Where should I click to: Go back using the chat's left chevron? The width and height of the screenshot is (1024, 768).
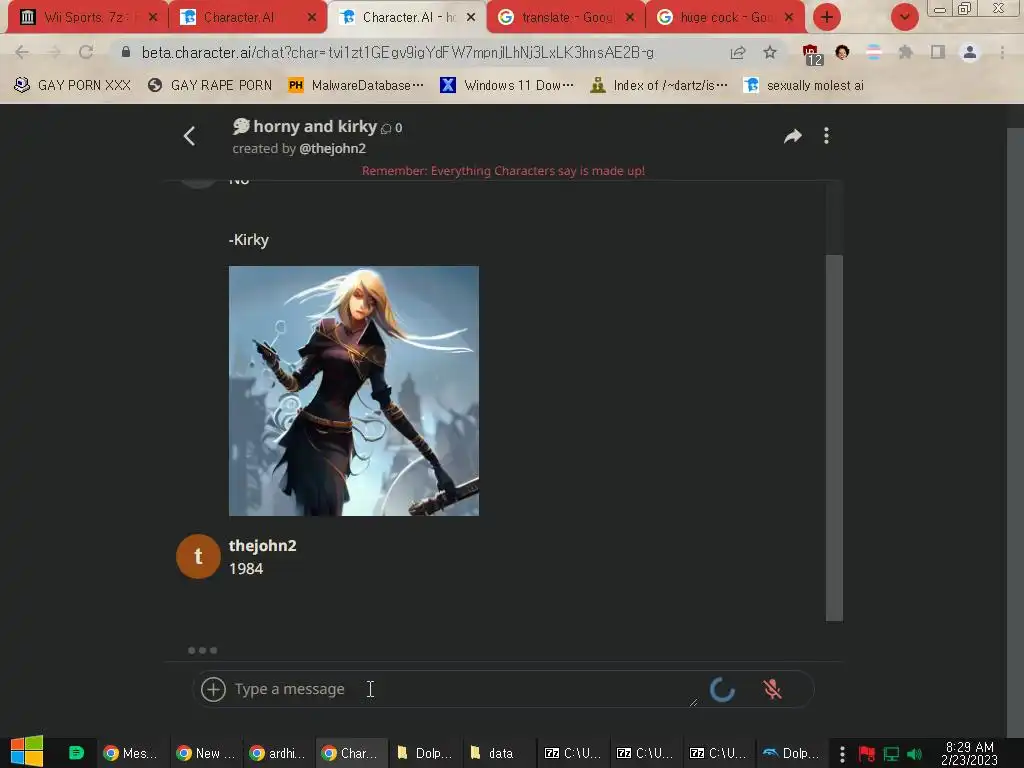pyautogui.click(x=189, y=136)
